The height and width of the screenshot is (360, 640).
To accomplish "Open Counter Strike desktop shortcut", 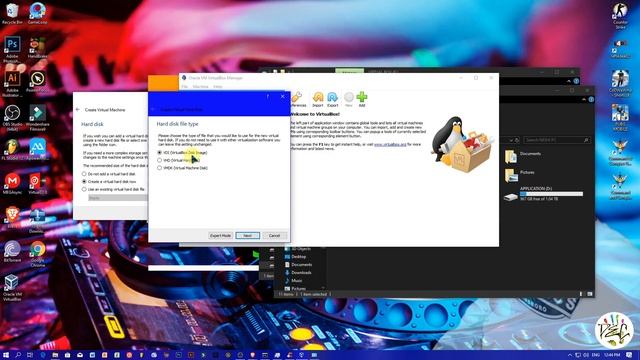I will coord(620,16).
